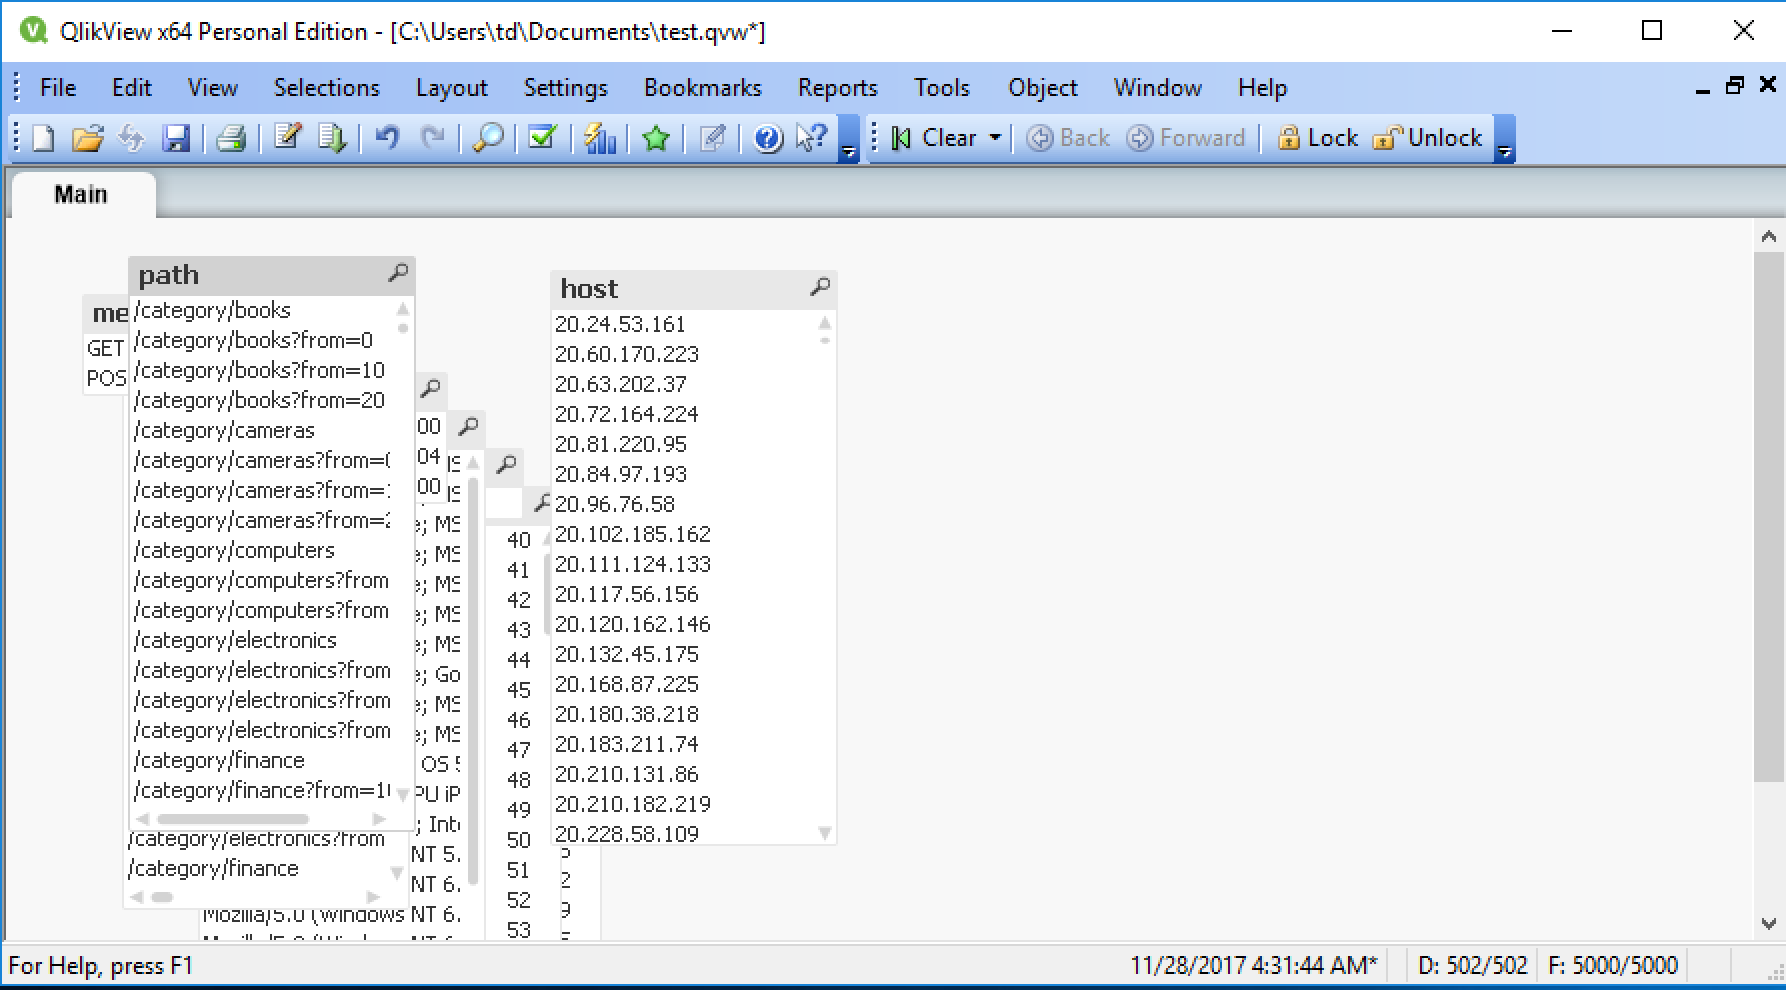Open the Tools menu
The image size is (1786, 990).
coord(942,88)
